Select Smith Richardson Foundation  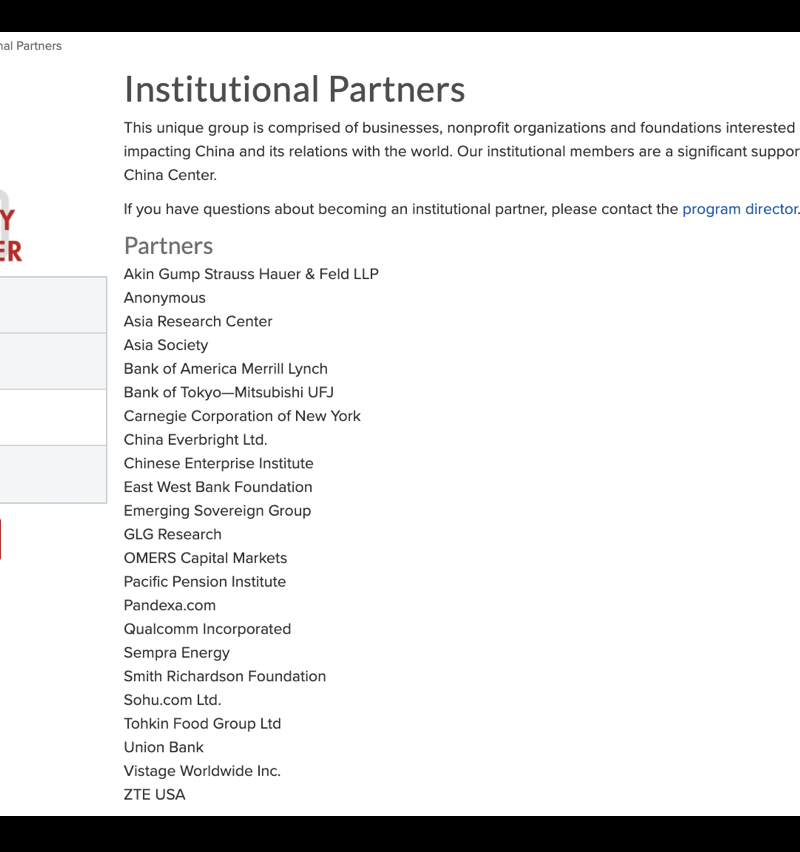[x=225, y=676]
